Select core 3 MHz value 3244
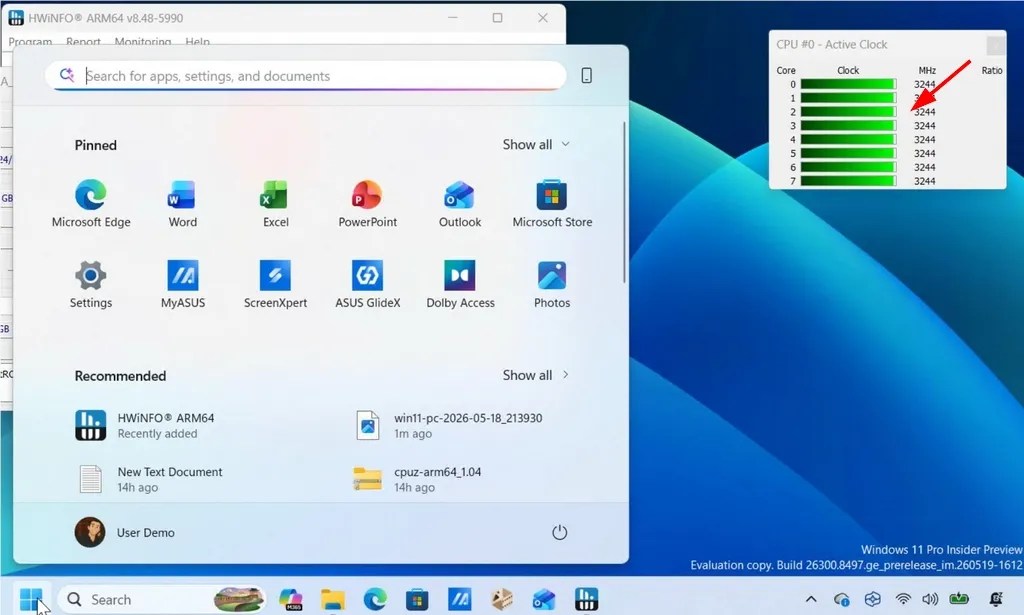 [x=924, y=126]
